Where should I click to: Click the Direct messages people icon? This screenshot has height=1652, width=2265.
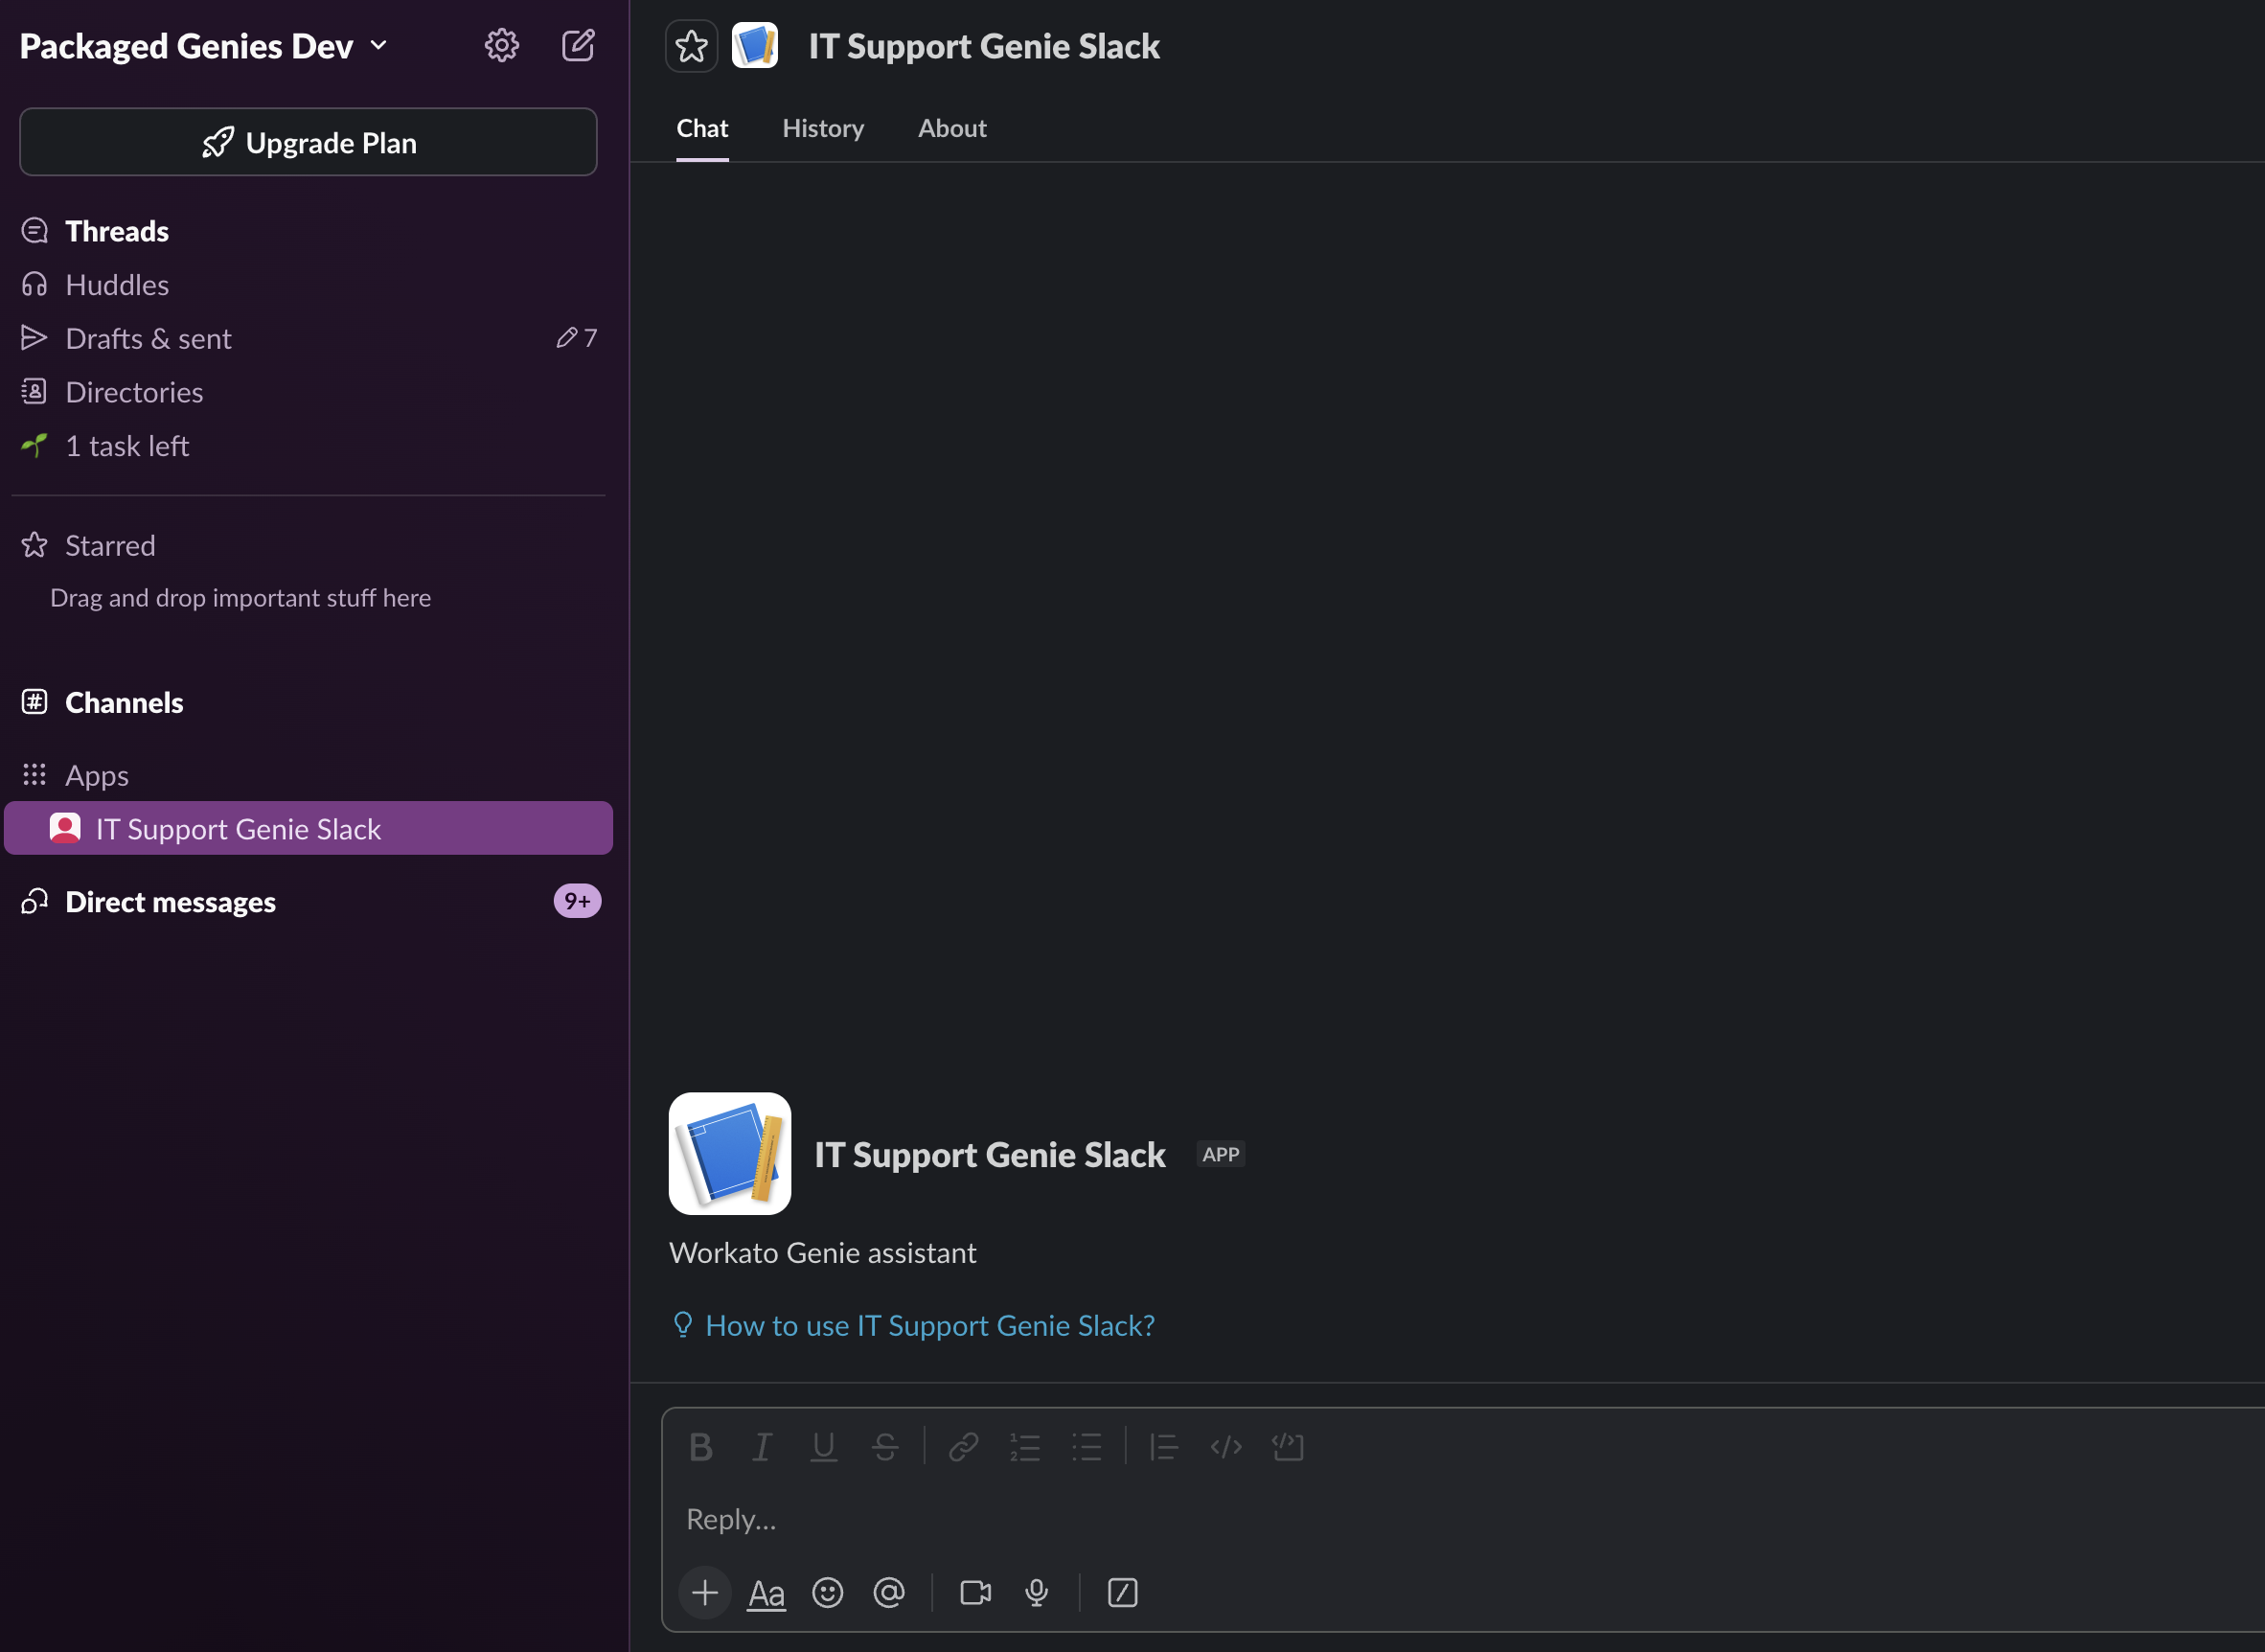tap(34, 901)
